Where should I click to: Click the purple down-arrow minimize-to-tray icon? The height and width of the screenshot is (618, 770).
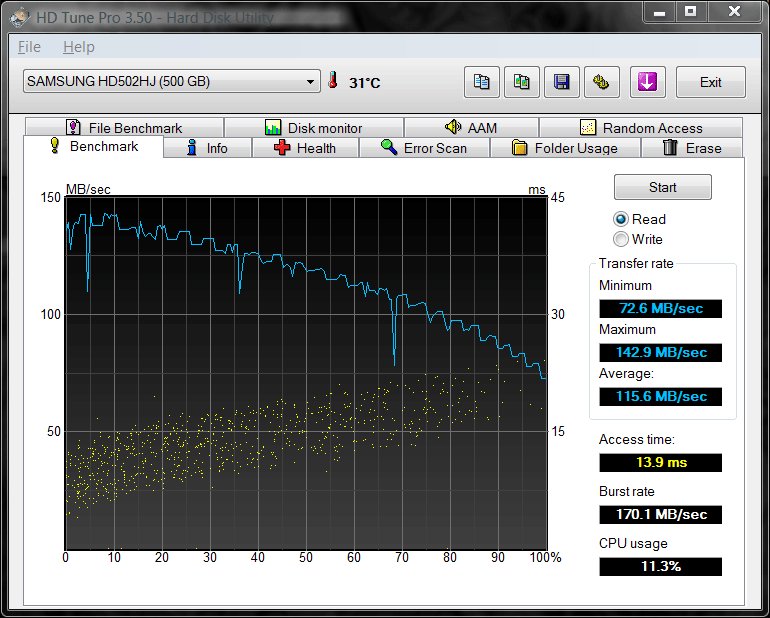pyautogui.click(x=647, y=82)
